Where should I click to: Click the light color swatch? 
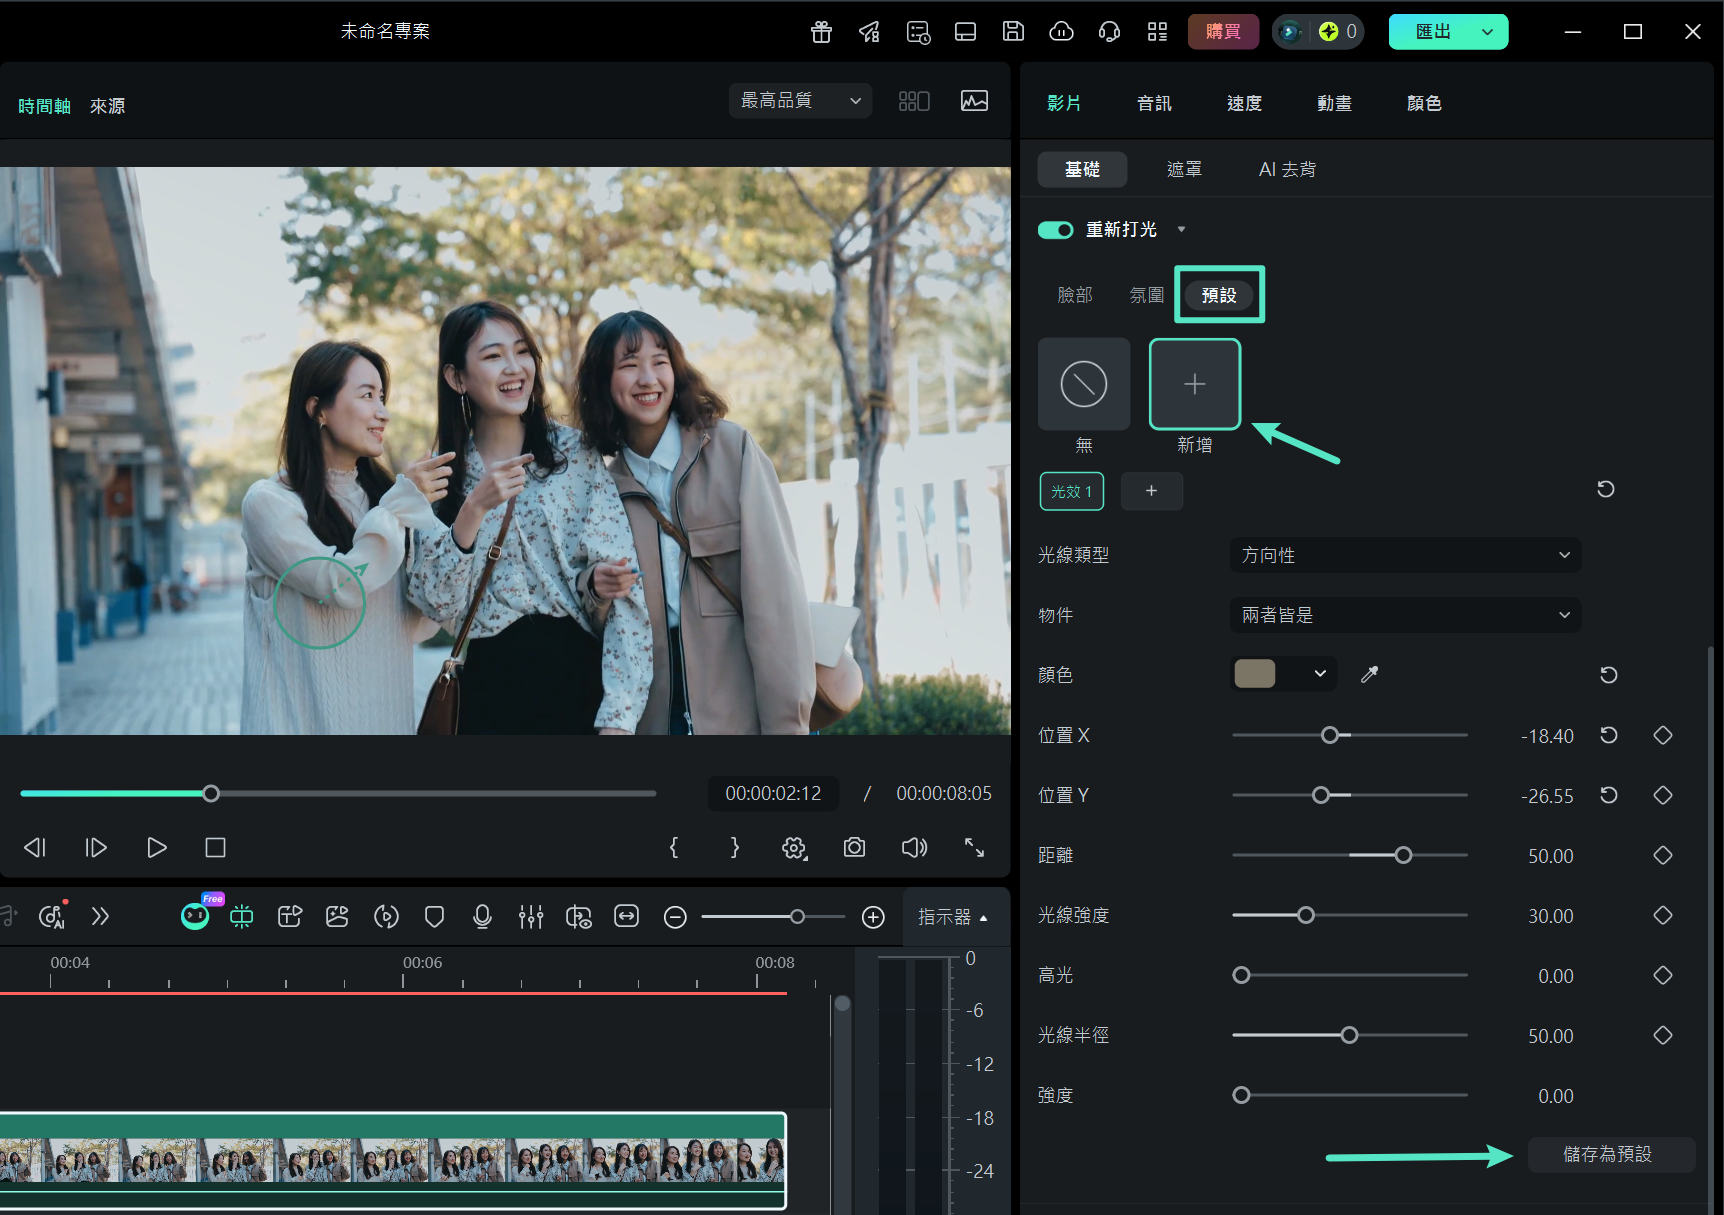1255,674
